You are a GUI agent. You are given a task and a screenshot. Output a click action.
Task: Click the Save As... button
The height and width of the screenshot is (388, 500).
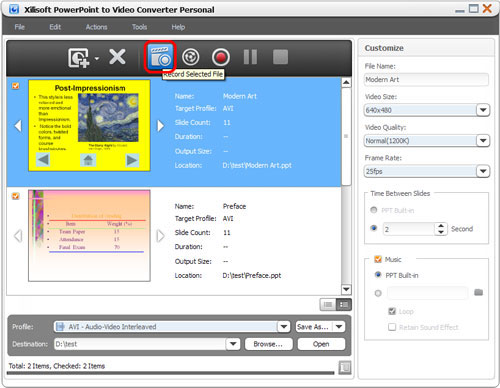pos(314,327)
